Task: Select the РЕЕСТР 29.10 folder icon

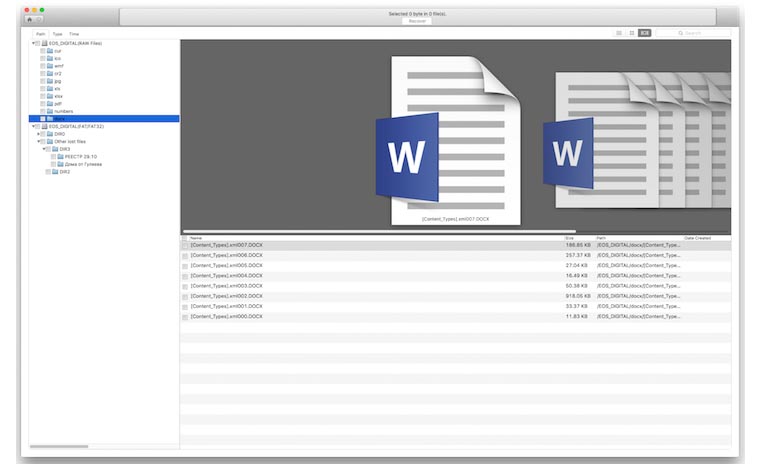Action: point(61,157)
